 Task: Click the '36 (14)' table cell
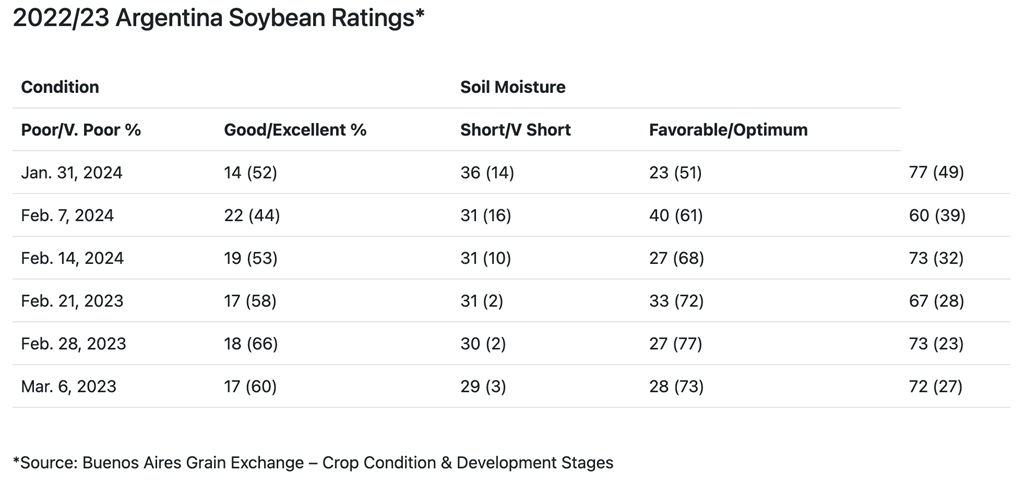486,173
